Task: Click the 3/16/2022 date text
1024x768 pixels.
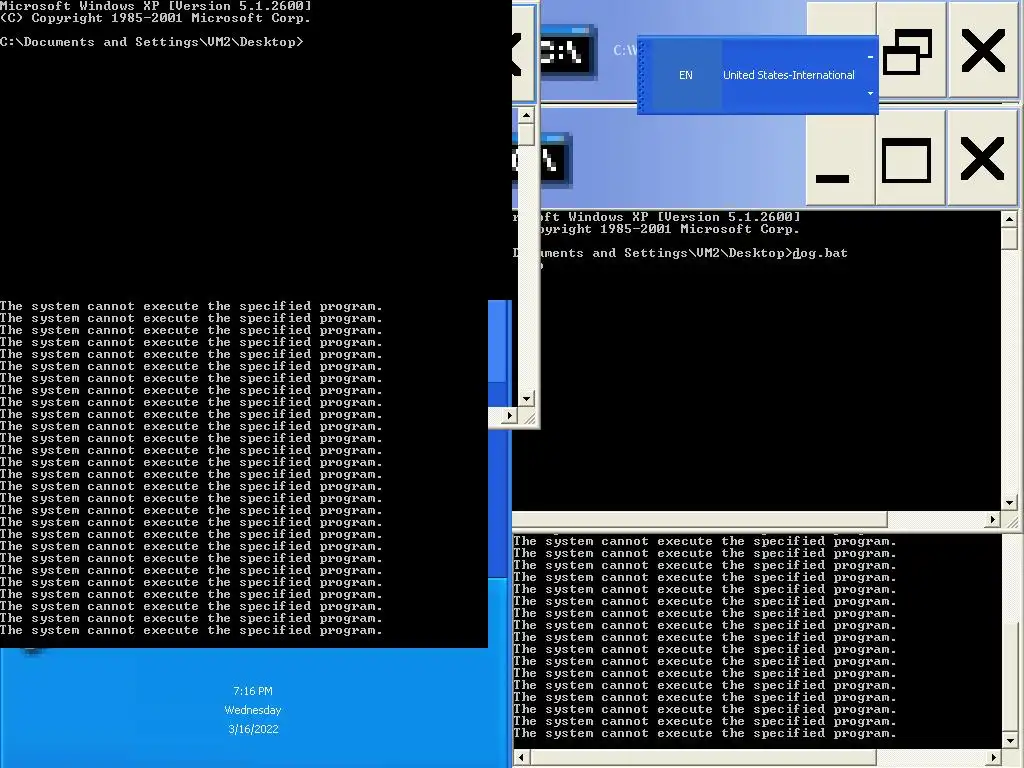Action: (x=253, y=729)
